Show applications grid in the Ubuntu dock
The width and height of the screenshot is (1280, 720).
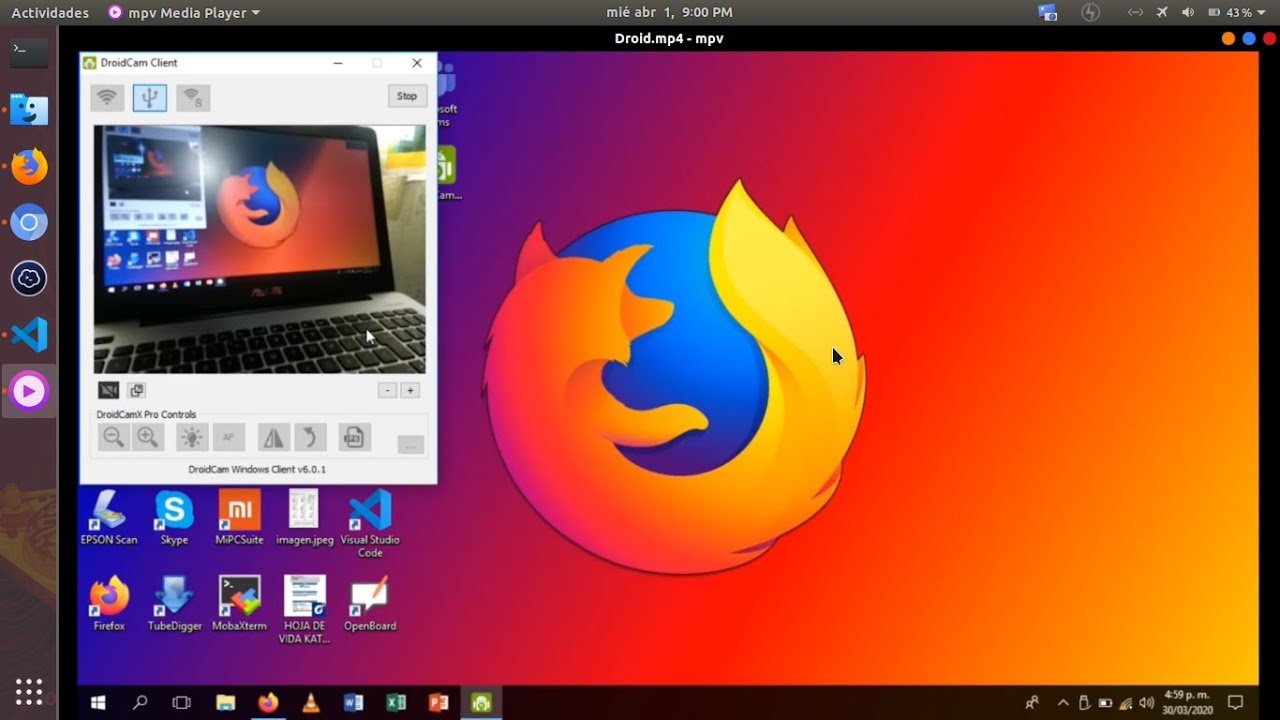point(29,691)
